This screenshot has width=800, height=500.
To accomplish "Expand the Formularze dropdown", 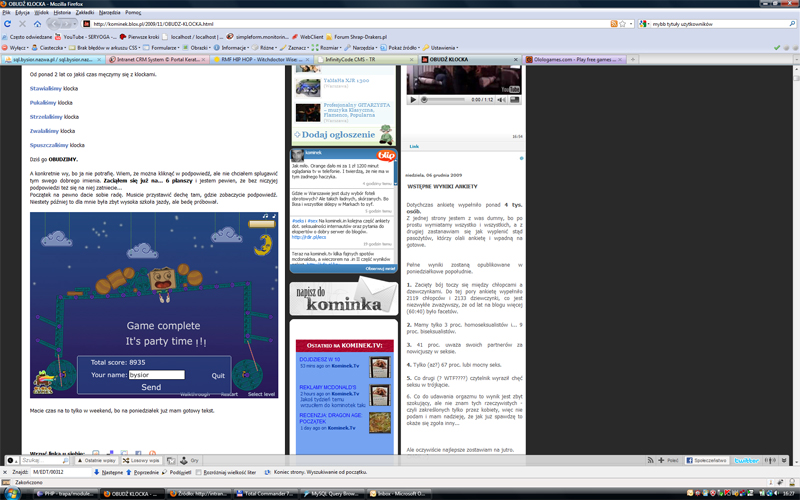I will (161, 48).
